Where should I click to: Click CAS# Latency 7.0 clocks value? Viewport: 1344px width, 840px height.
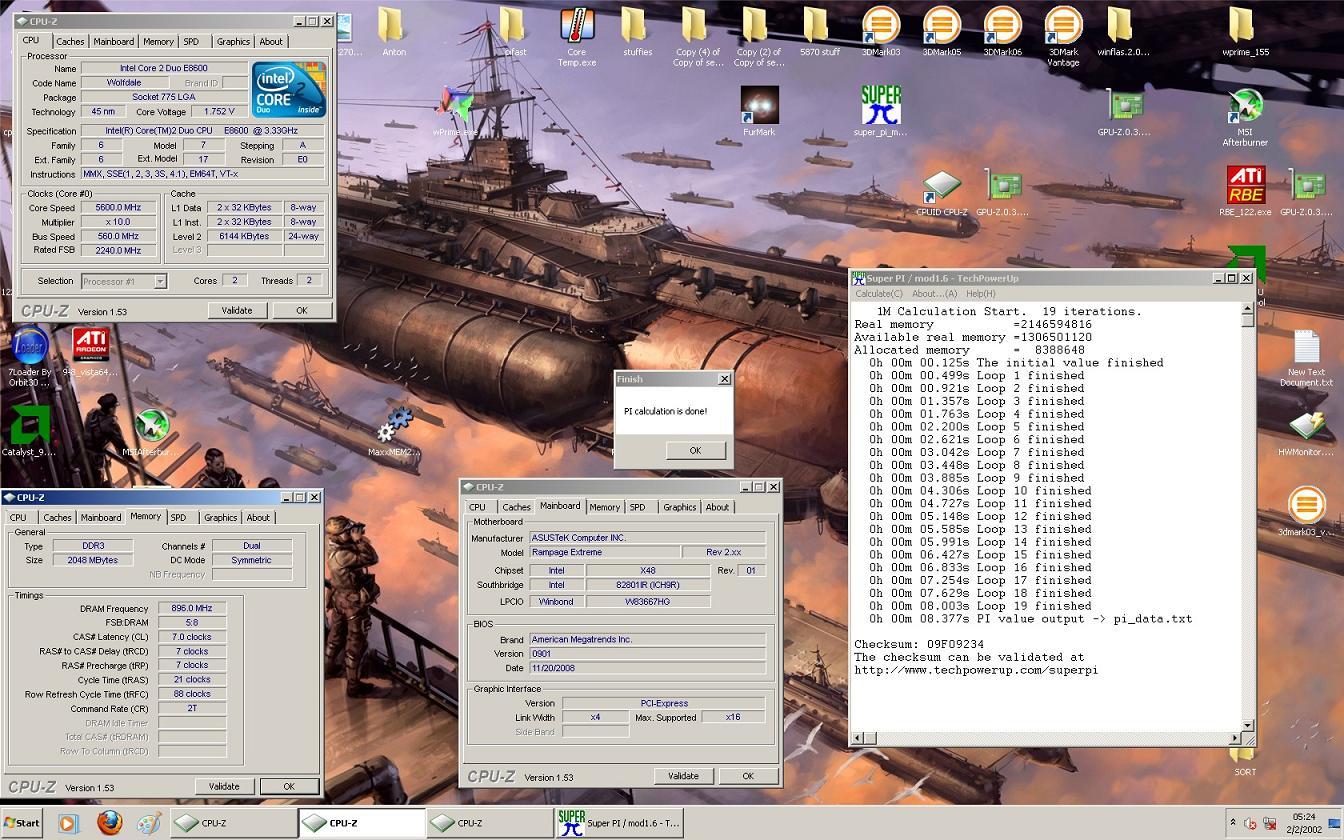click(191, 636)
